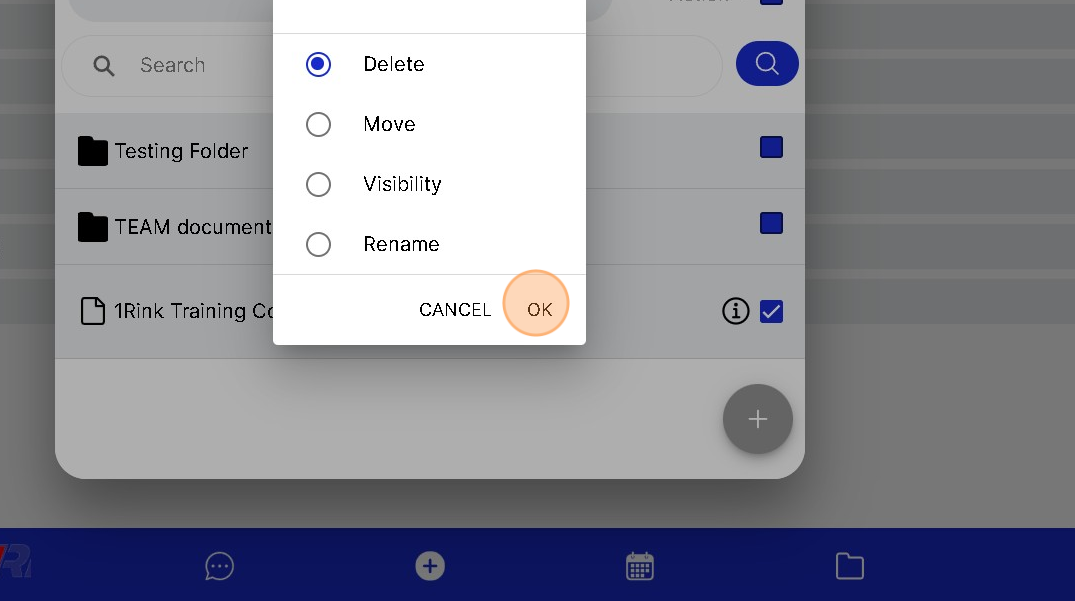Screen dimensions: 1075x601
Task: Uncheck the 1Rink Training file checkbox
Action: [771, 311]
